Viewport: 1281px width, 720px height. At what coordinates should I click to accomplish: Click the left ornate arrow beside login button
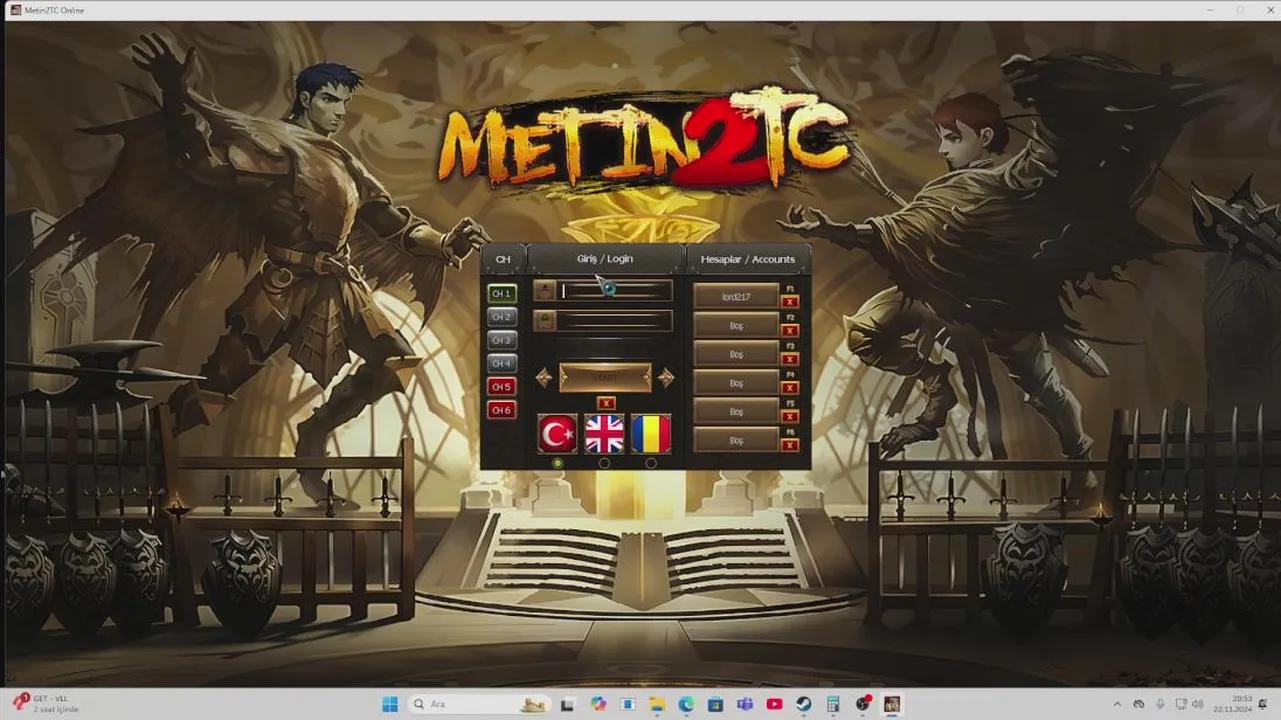pos(544,377)
